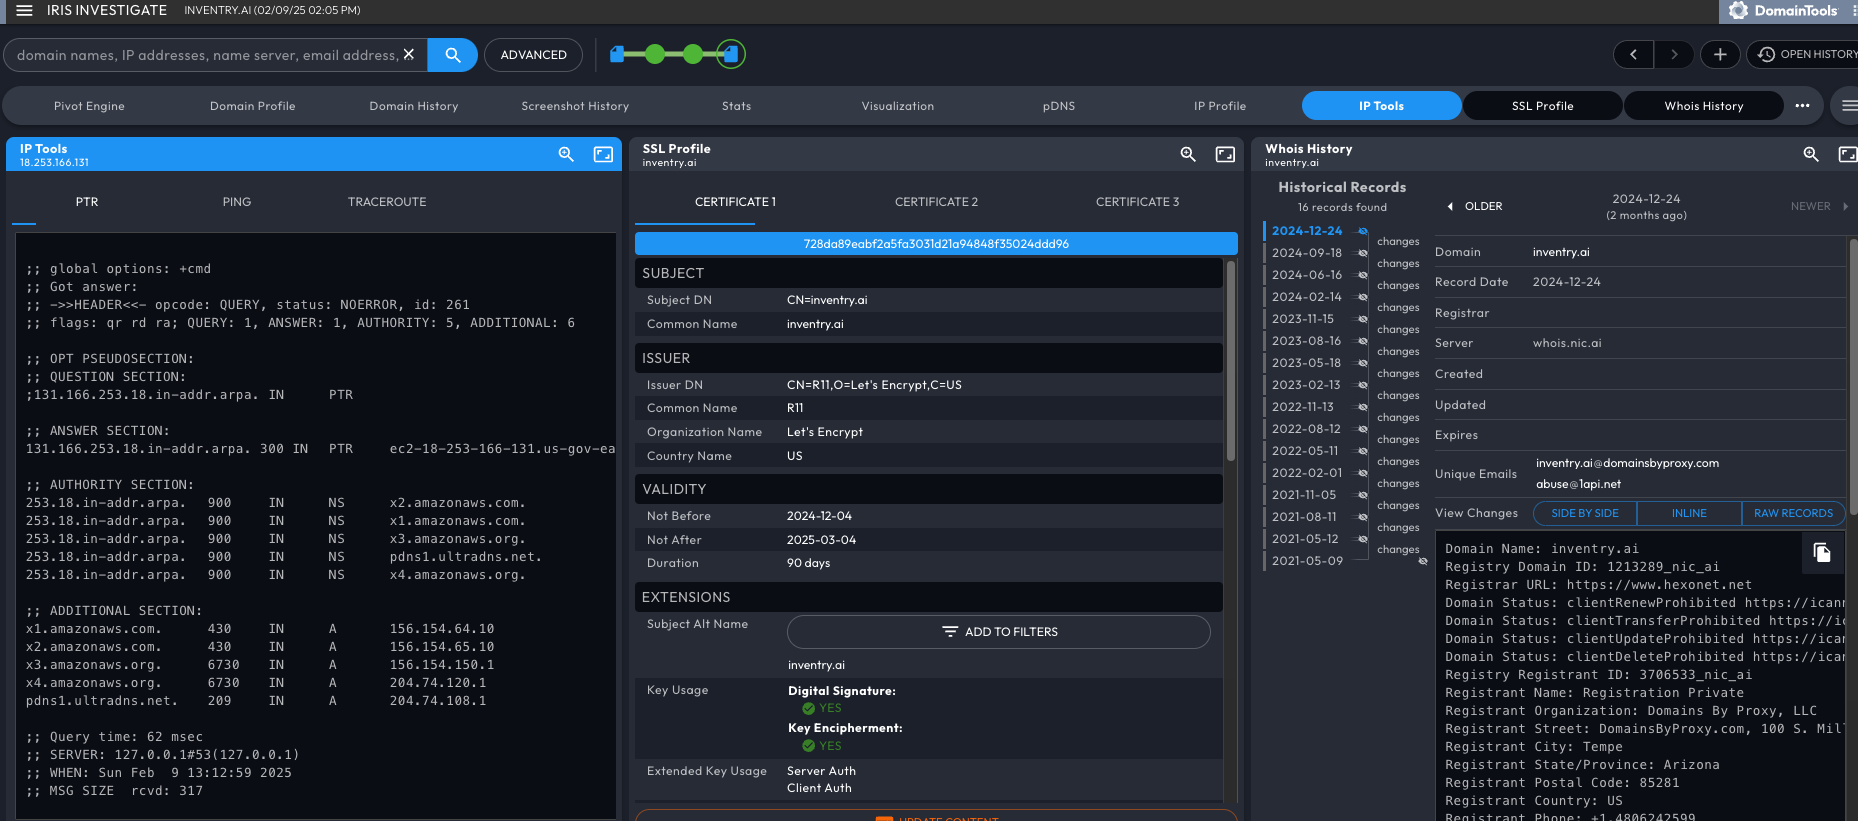
Task: View CERTIFICATE 3 in SSL Profile
Action: pos(1137,202)
